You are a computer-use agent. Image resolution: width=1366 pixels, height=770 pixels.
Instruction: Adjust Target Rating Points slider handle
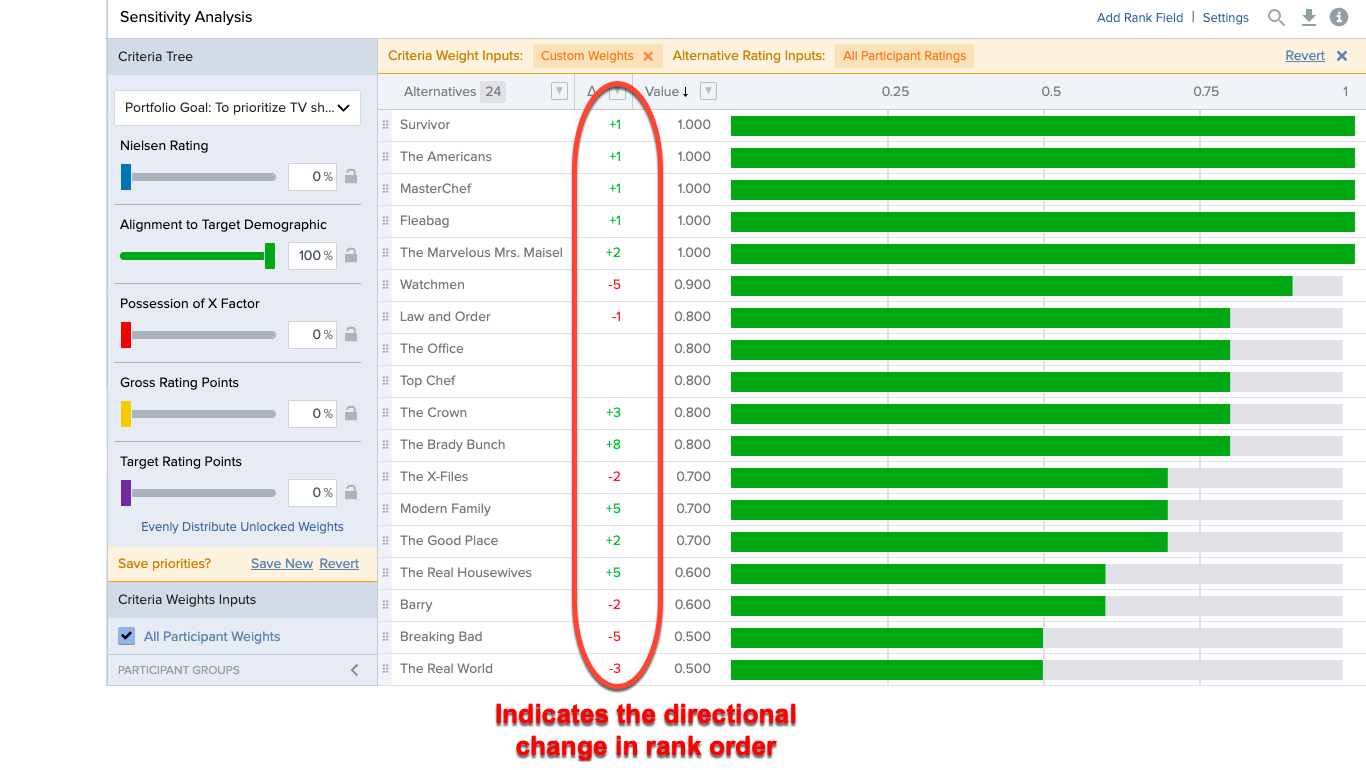click(x=126, y=493)
